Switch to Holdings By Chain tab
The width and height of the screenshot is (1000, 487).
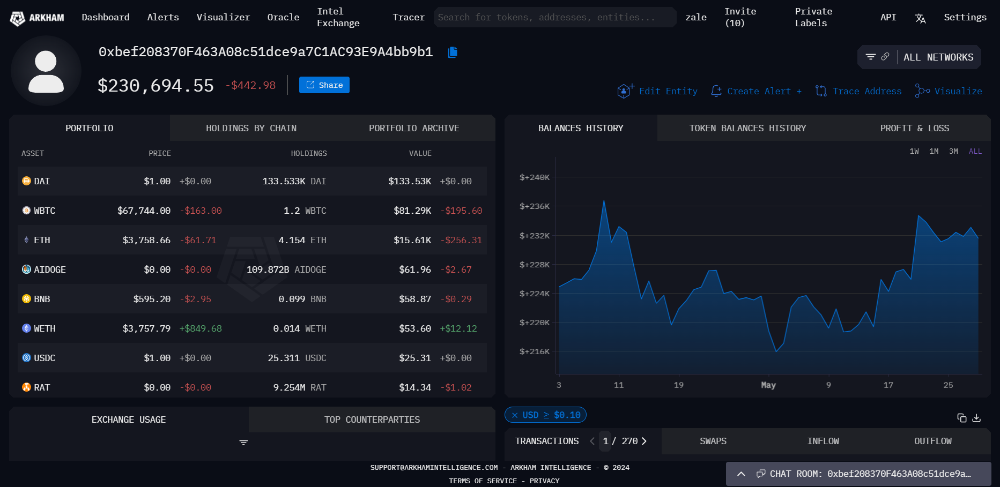tap(251, 128)
